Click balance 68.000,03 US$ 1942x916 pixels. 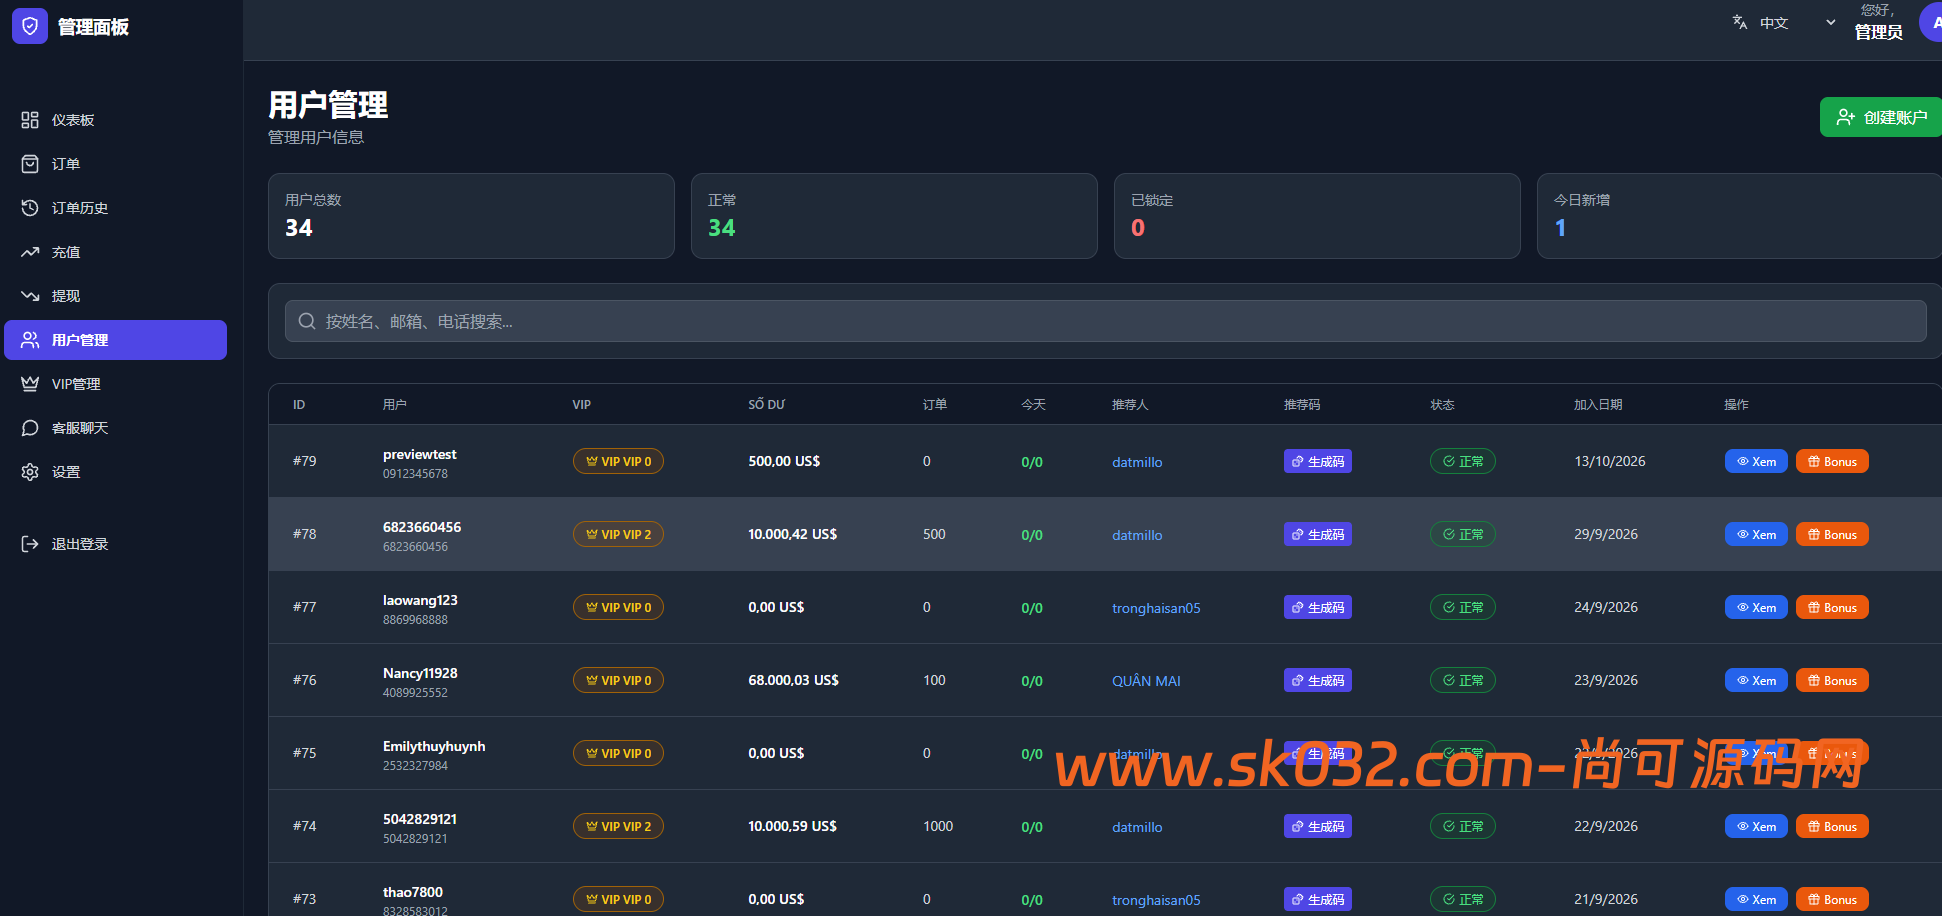(793, 680)
